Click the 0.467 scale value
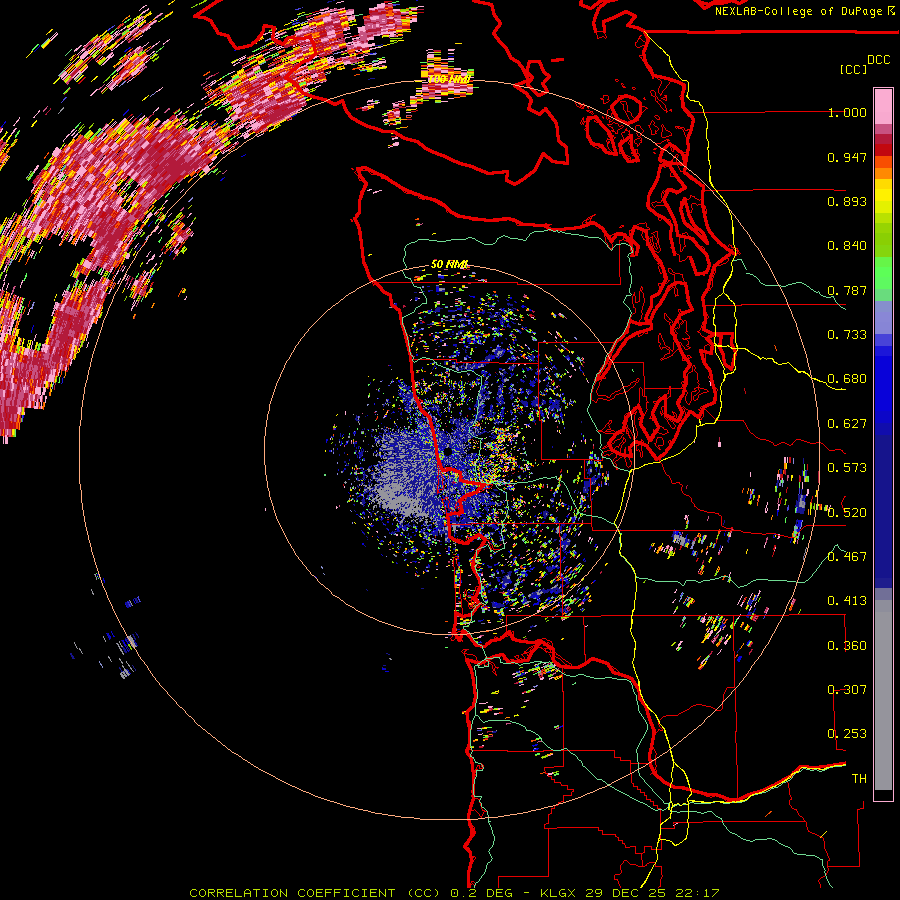900x900 pixels. tap(847, 557)
